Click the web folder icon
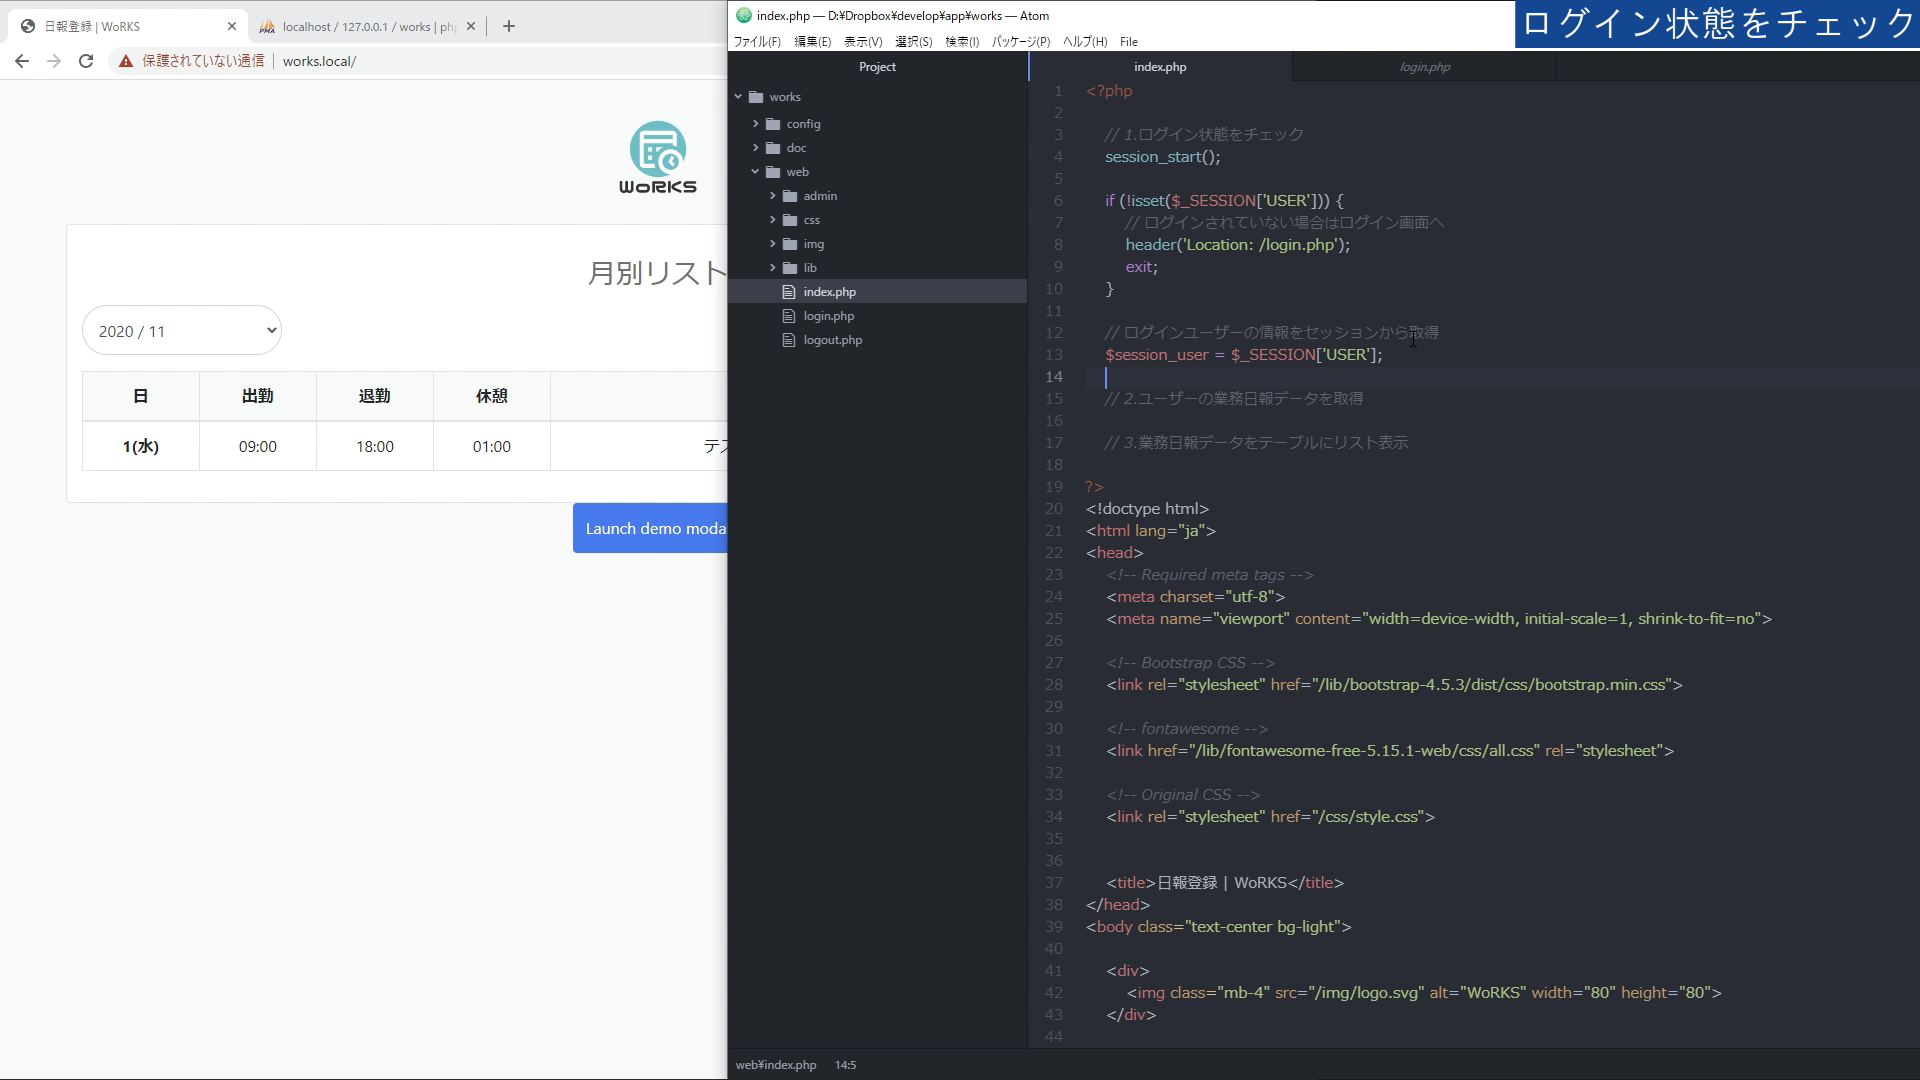Screen dimensions: 1920x1080 [x=773, y=172]
